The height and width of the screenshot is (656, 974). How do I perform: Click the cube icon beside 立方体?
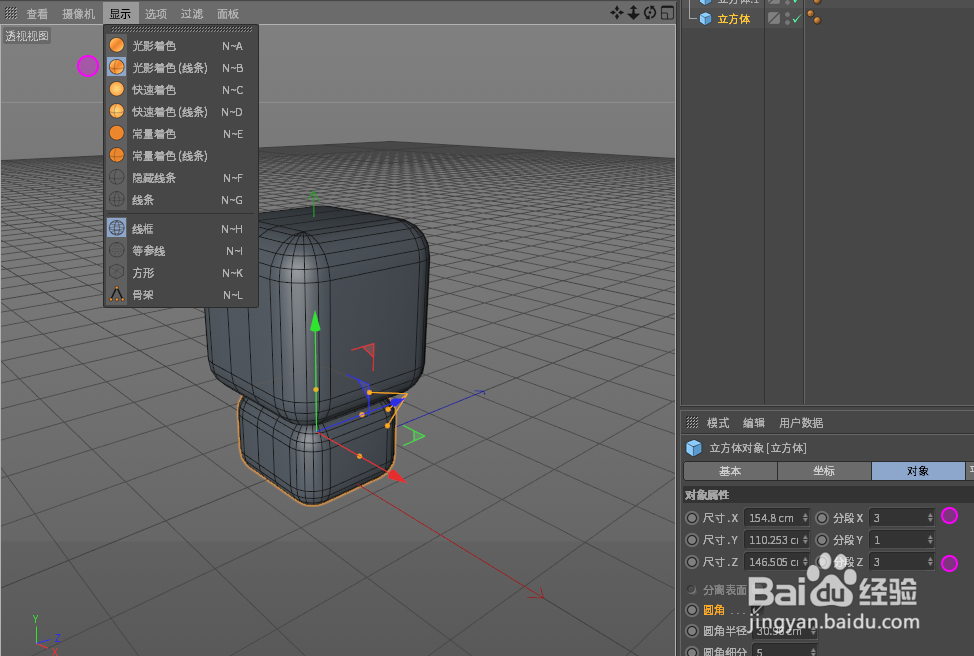point(706,19)
